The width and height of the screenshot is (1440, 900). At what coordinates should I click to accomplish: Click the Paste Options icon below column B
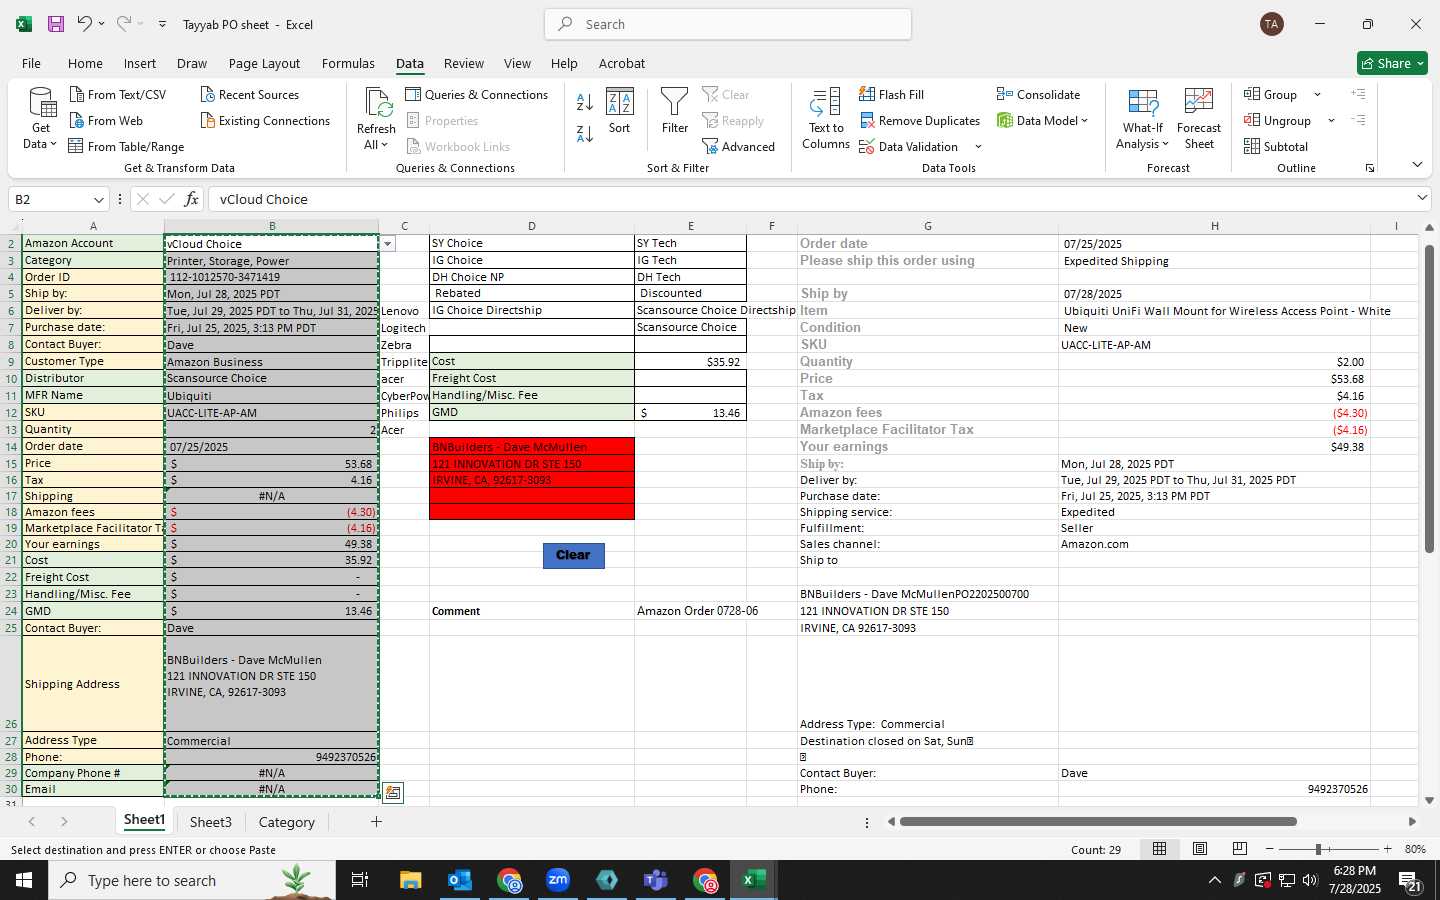coord(393,792)
